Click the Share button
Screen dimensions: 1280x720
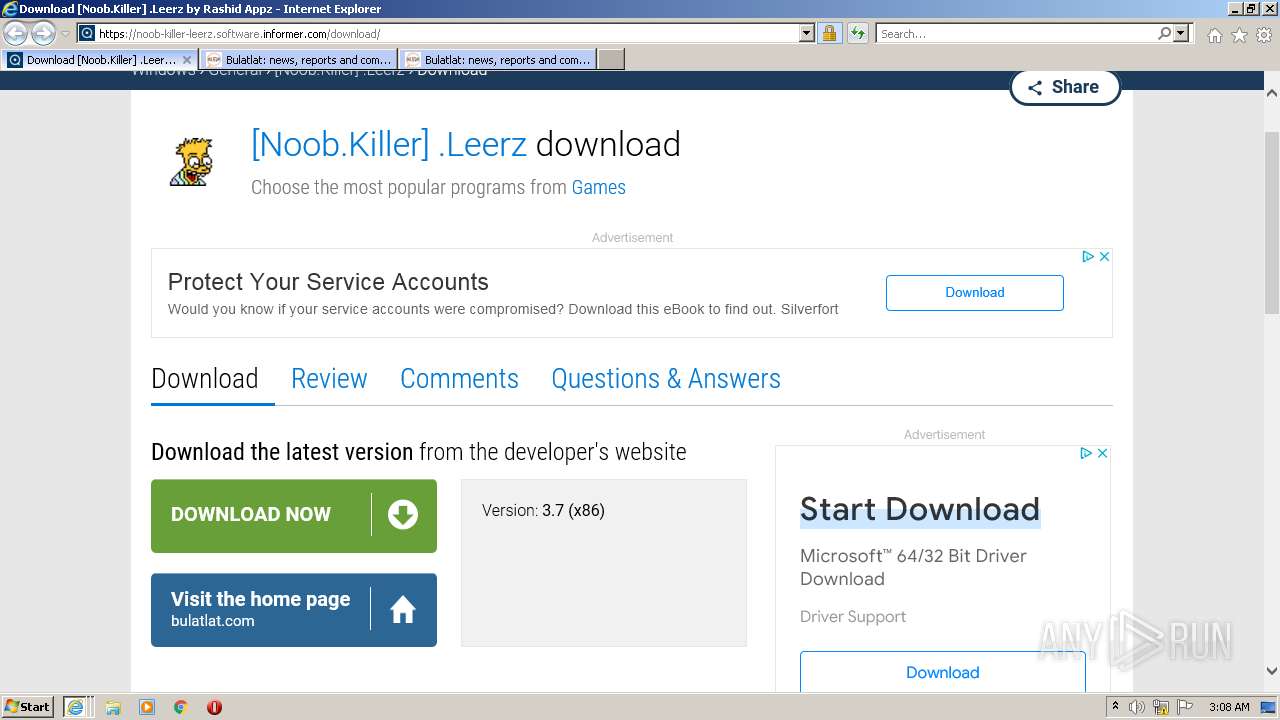click(x=1065, y=87)
